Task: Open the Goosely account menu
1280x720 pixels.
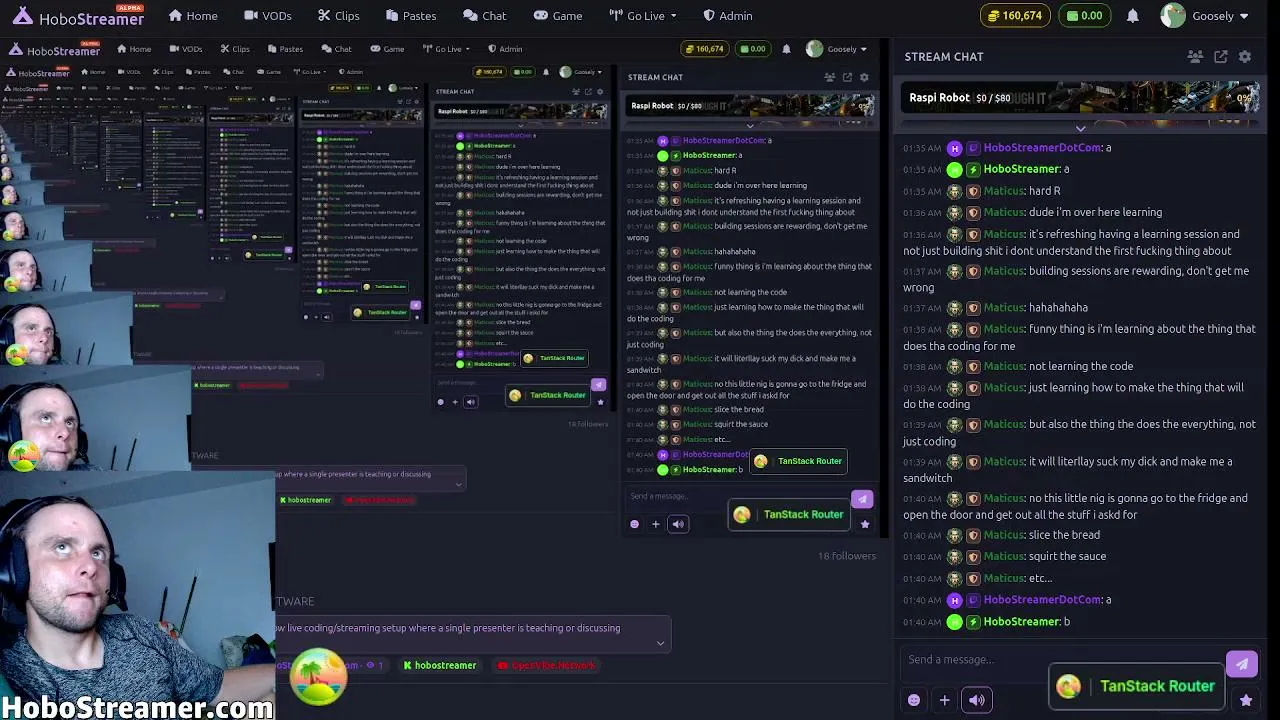Action: point(1205,16)
